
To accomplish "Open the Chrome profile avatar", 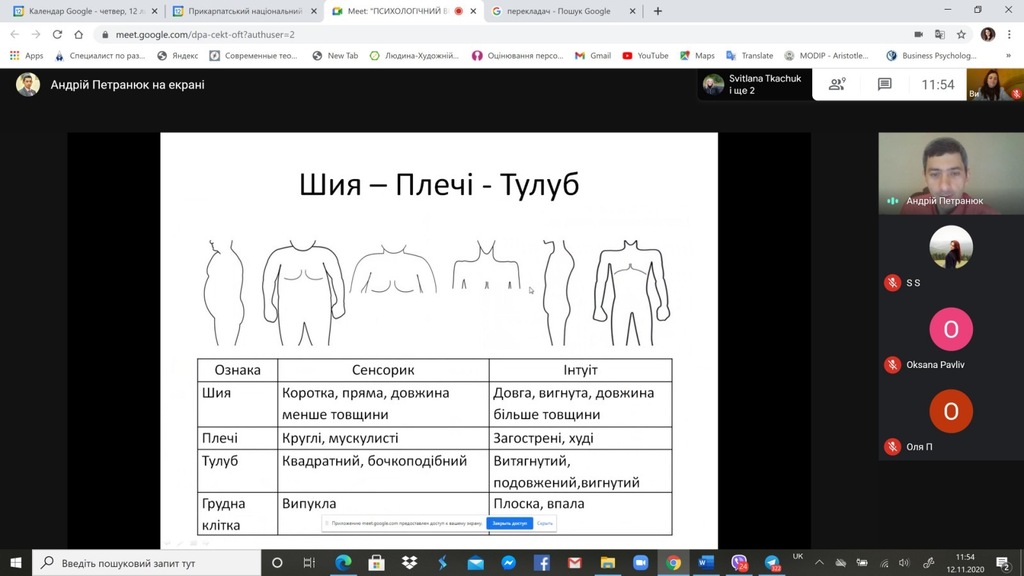I will click(x=987, y=34).
